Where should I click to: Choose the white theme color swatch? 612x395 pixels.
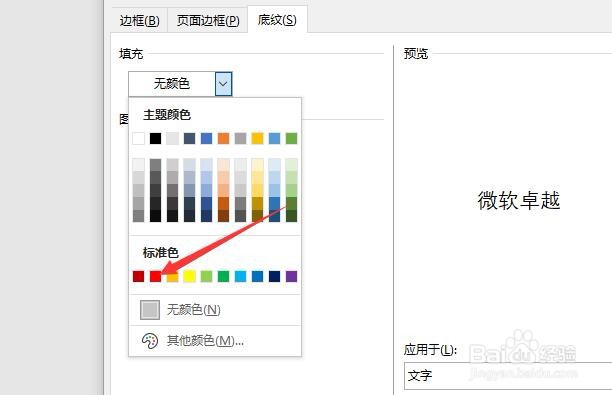(x=139, y=138)
